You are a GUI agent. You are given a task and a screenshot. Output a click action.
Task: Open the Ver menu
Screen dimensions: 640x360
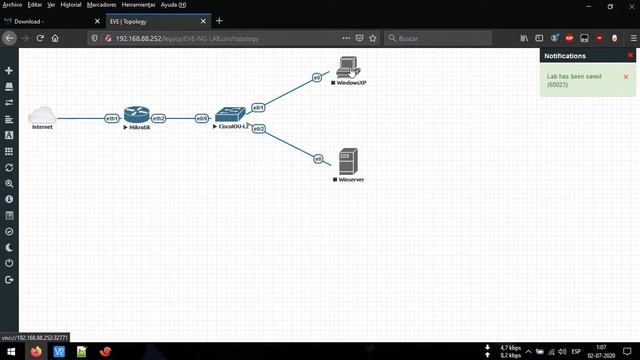51,5
